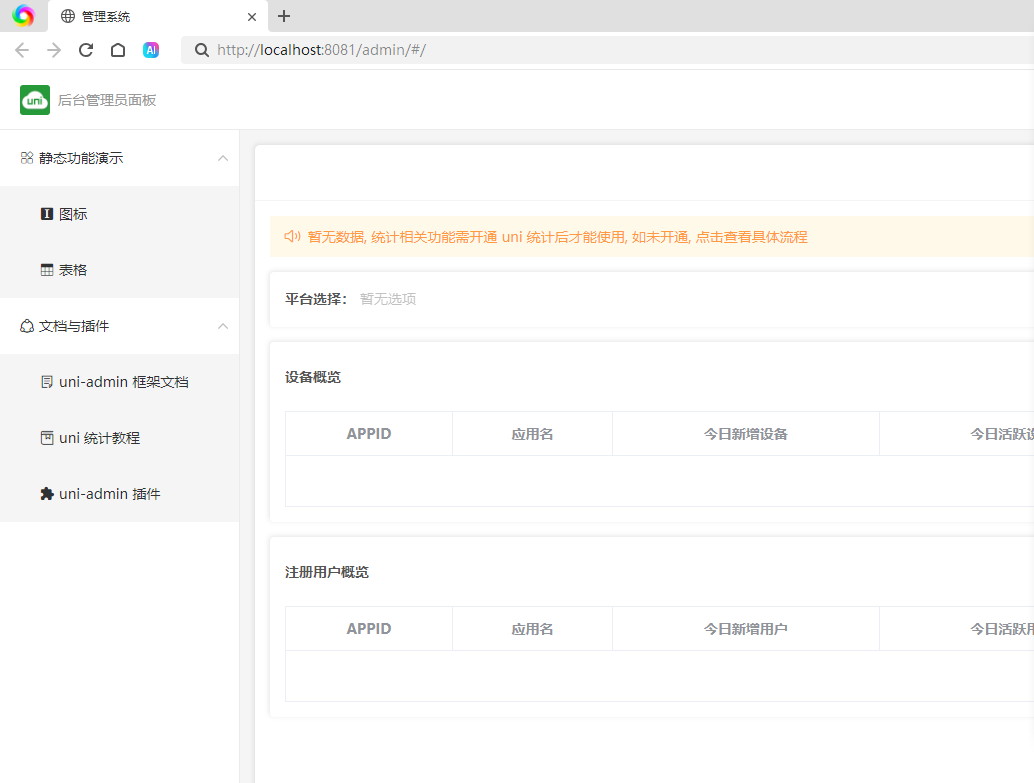Click the browser back arrow
The width and height of the screenshot is (1034, 783).
pos(22,50)
